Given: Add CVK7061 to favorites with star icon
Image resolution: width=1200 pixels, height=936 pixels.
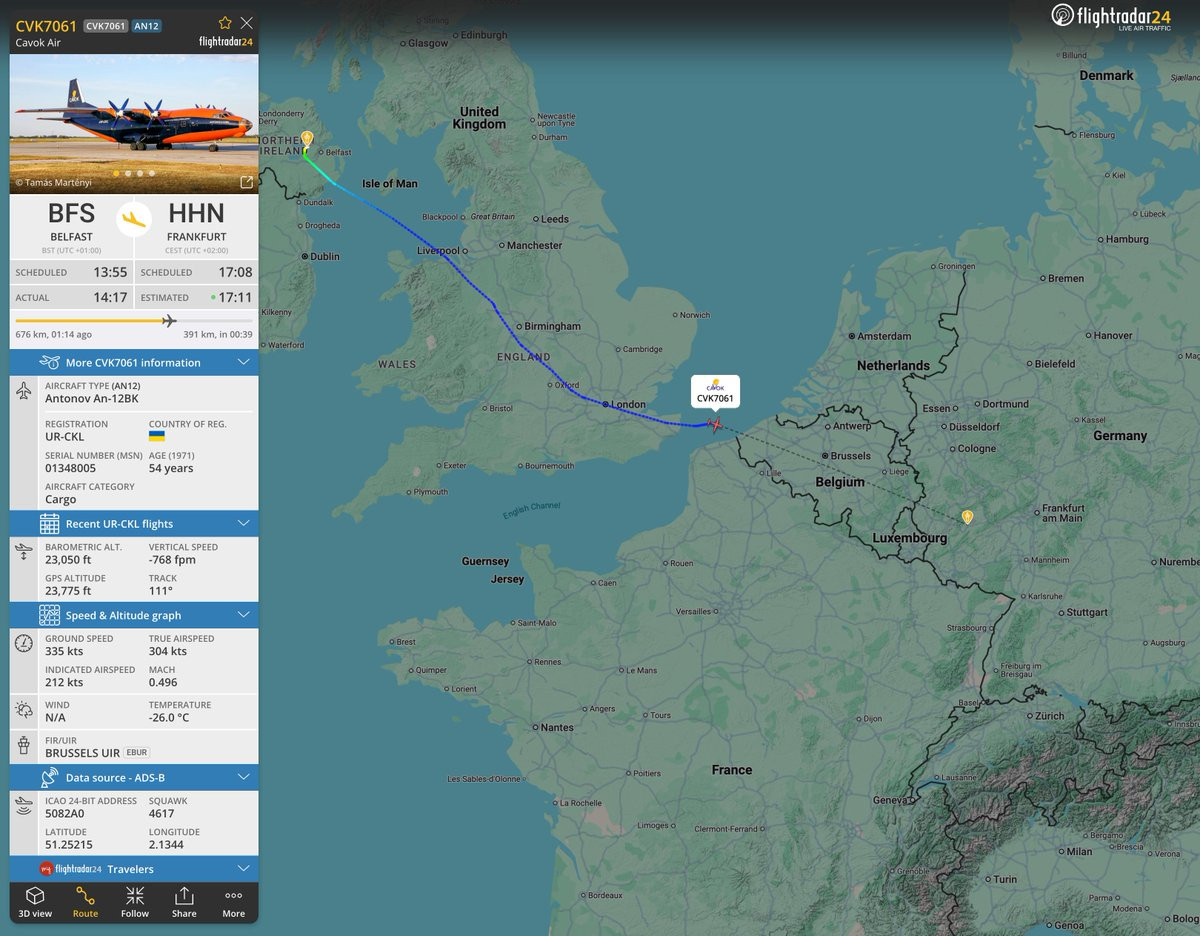Looking at the screenshot, I should click(x=225, y=22).
